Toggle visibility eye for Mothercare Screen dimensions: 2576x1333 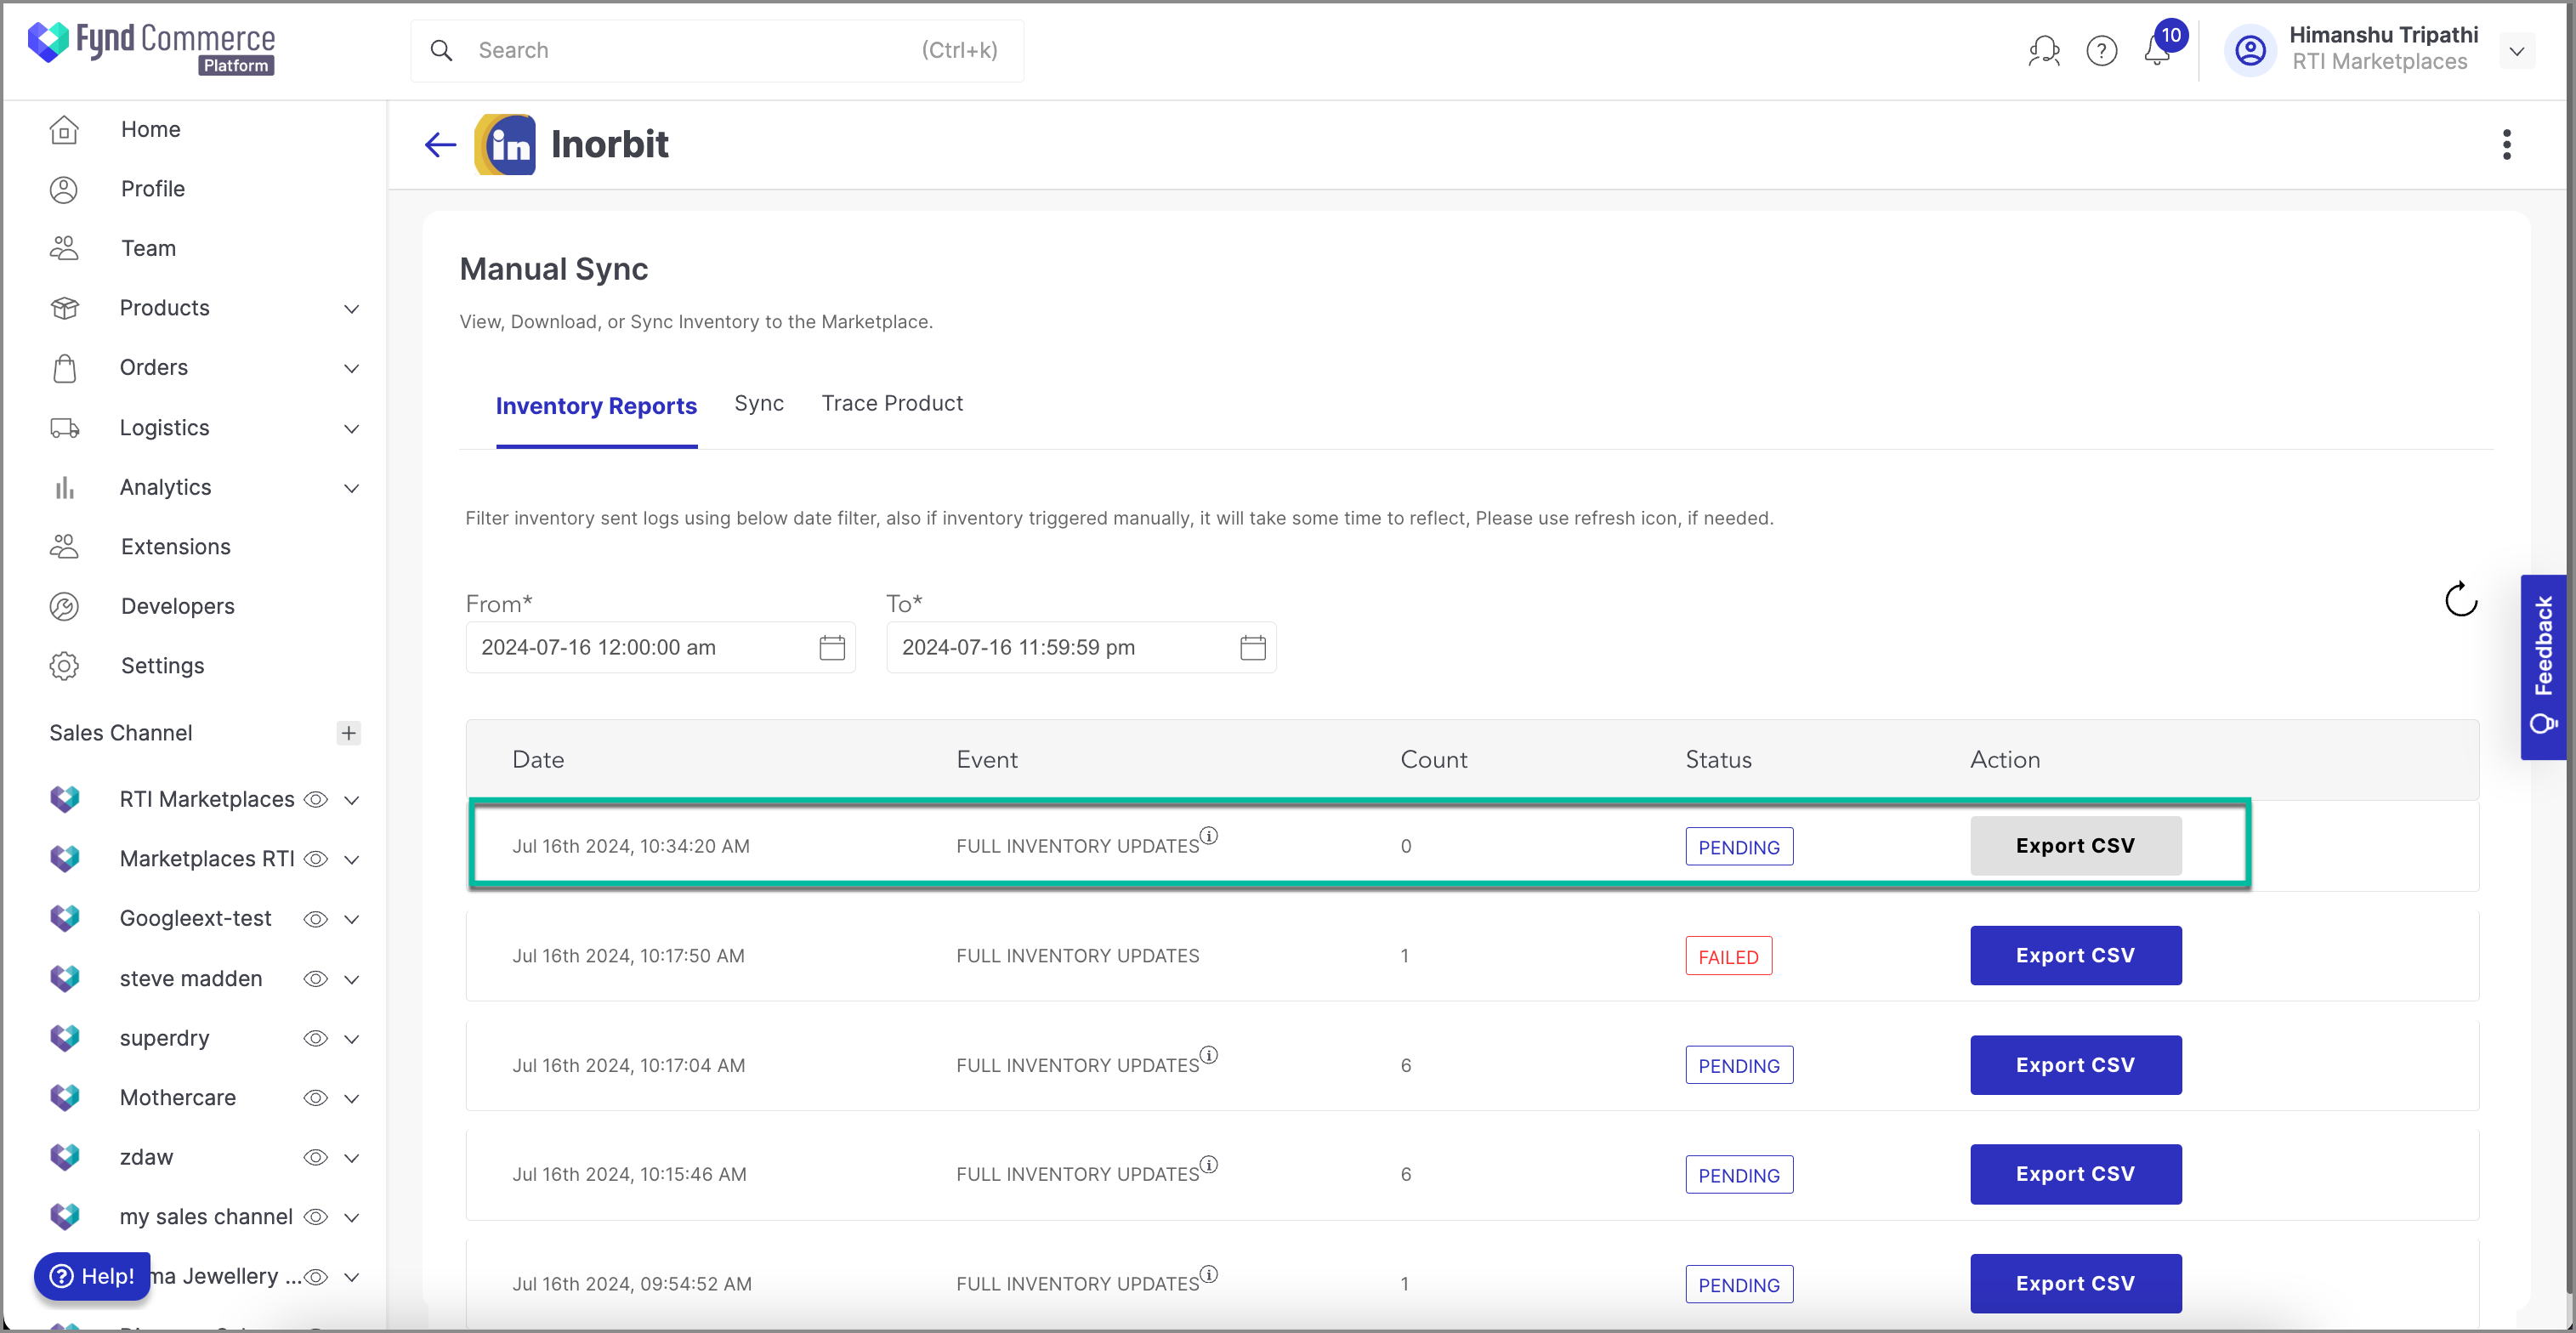pyautogui.click(x=315, y=1097)
